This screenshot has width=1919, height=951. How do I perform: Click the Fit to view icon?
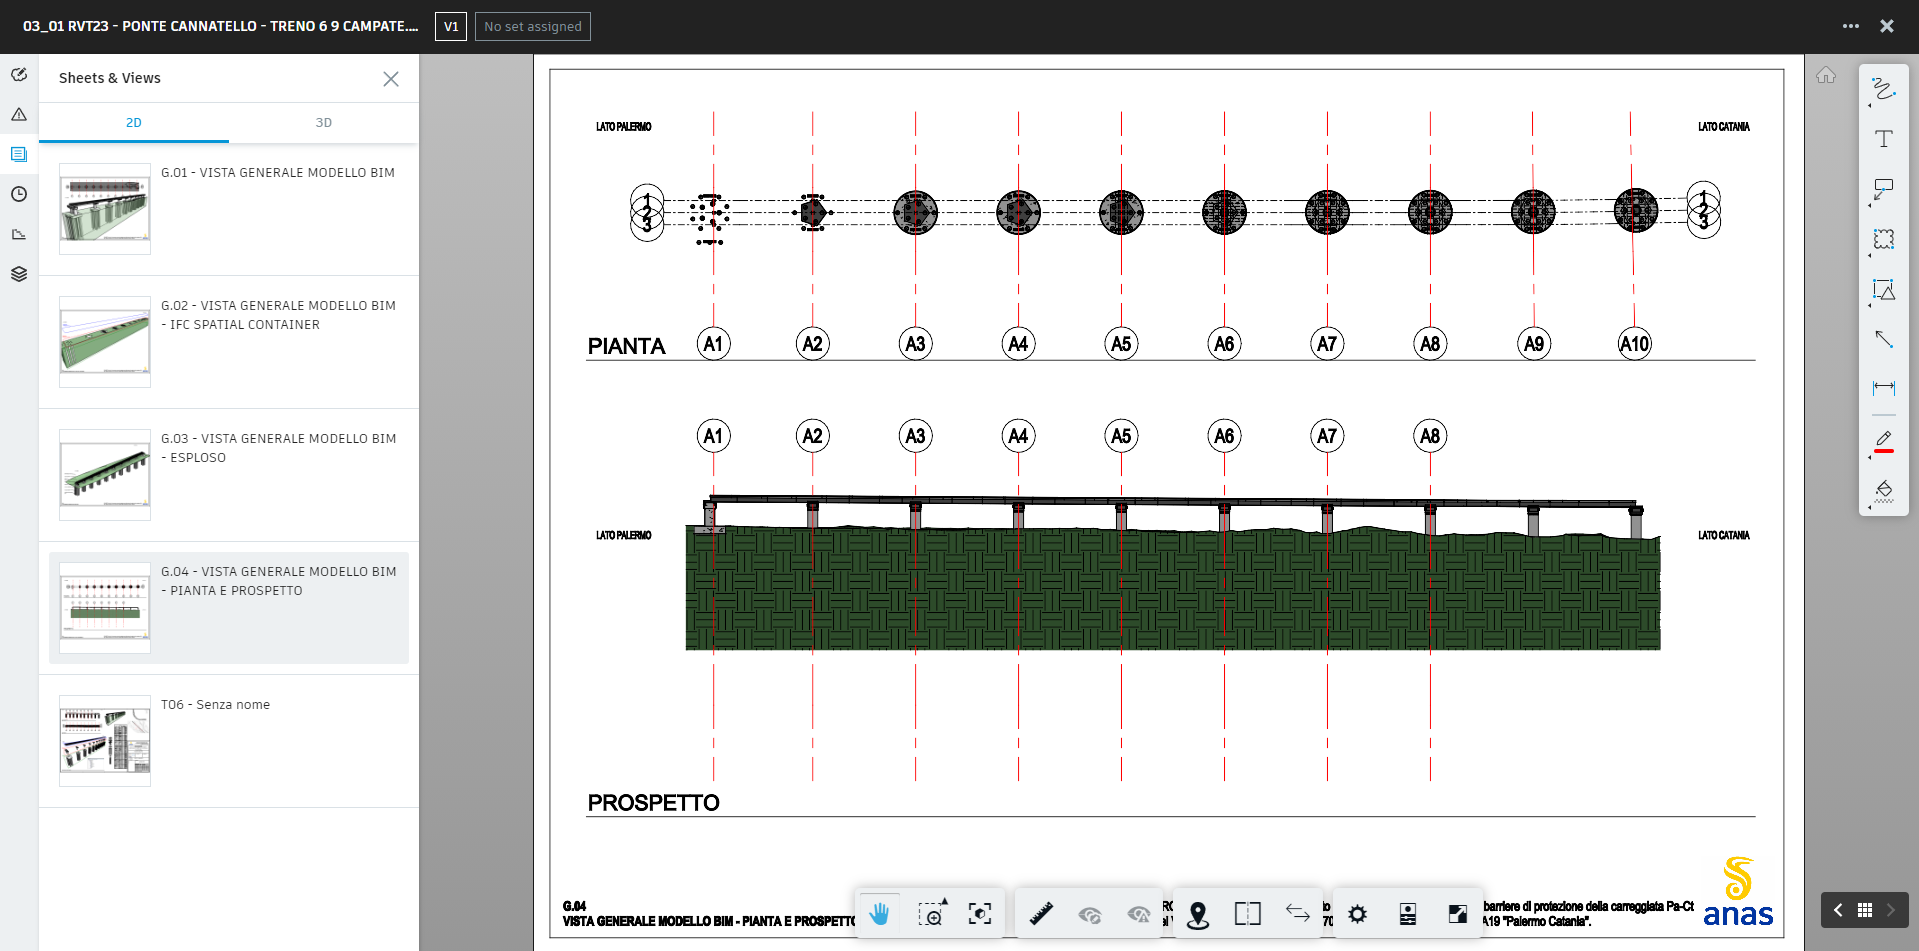[980, 914]
